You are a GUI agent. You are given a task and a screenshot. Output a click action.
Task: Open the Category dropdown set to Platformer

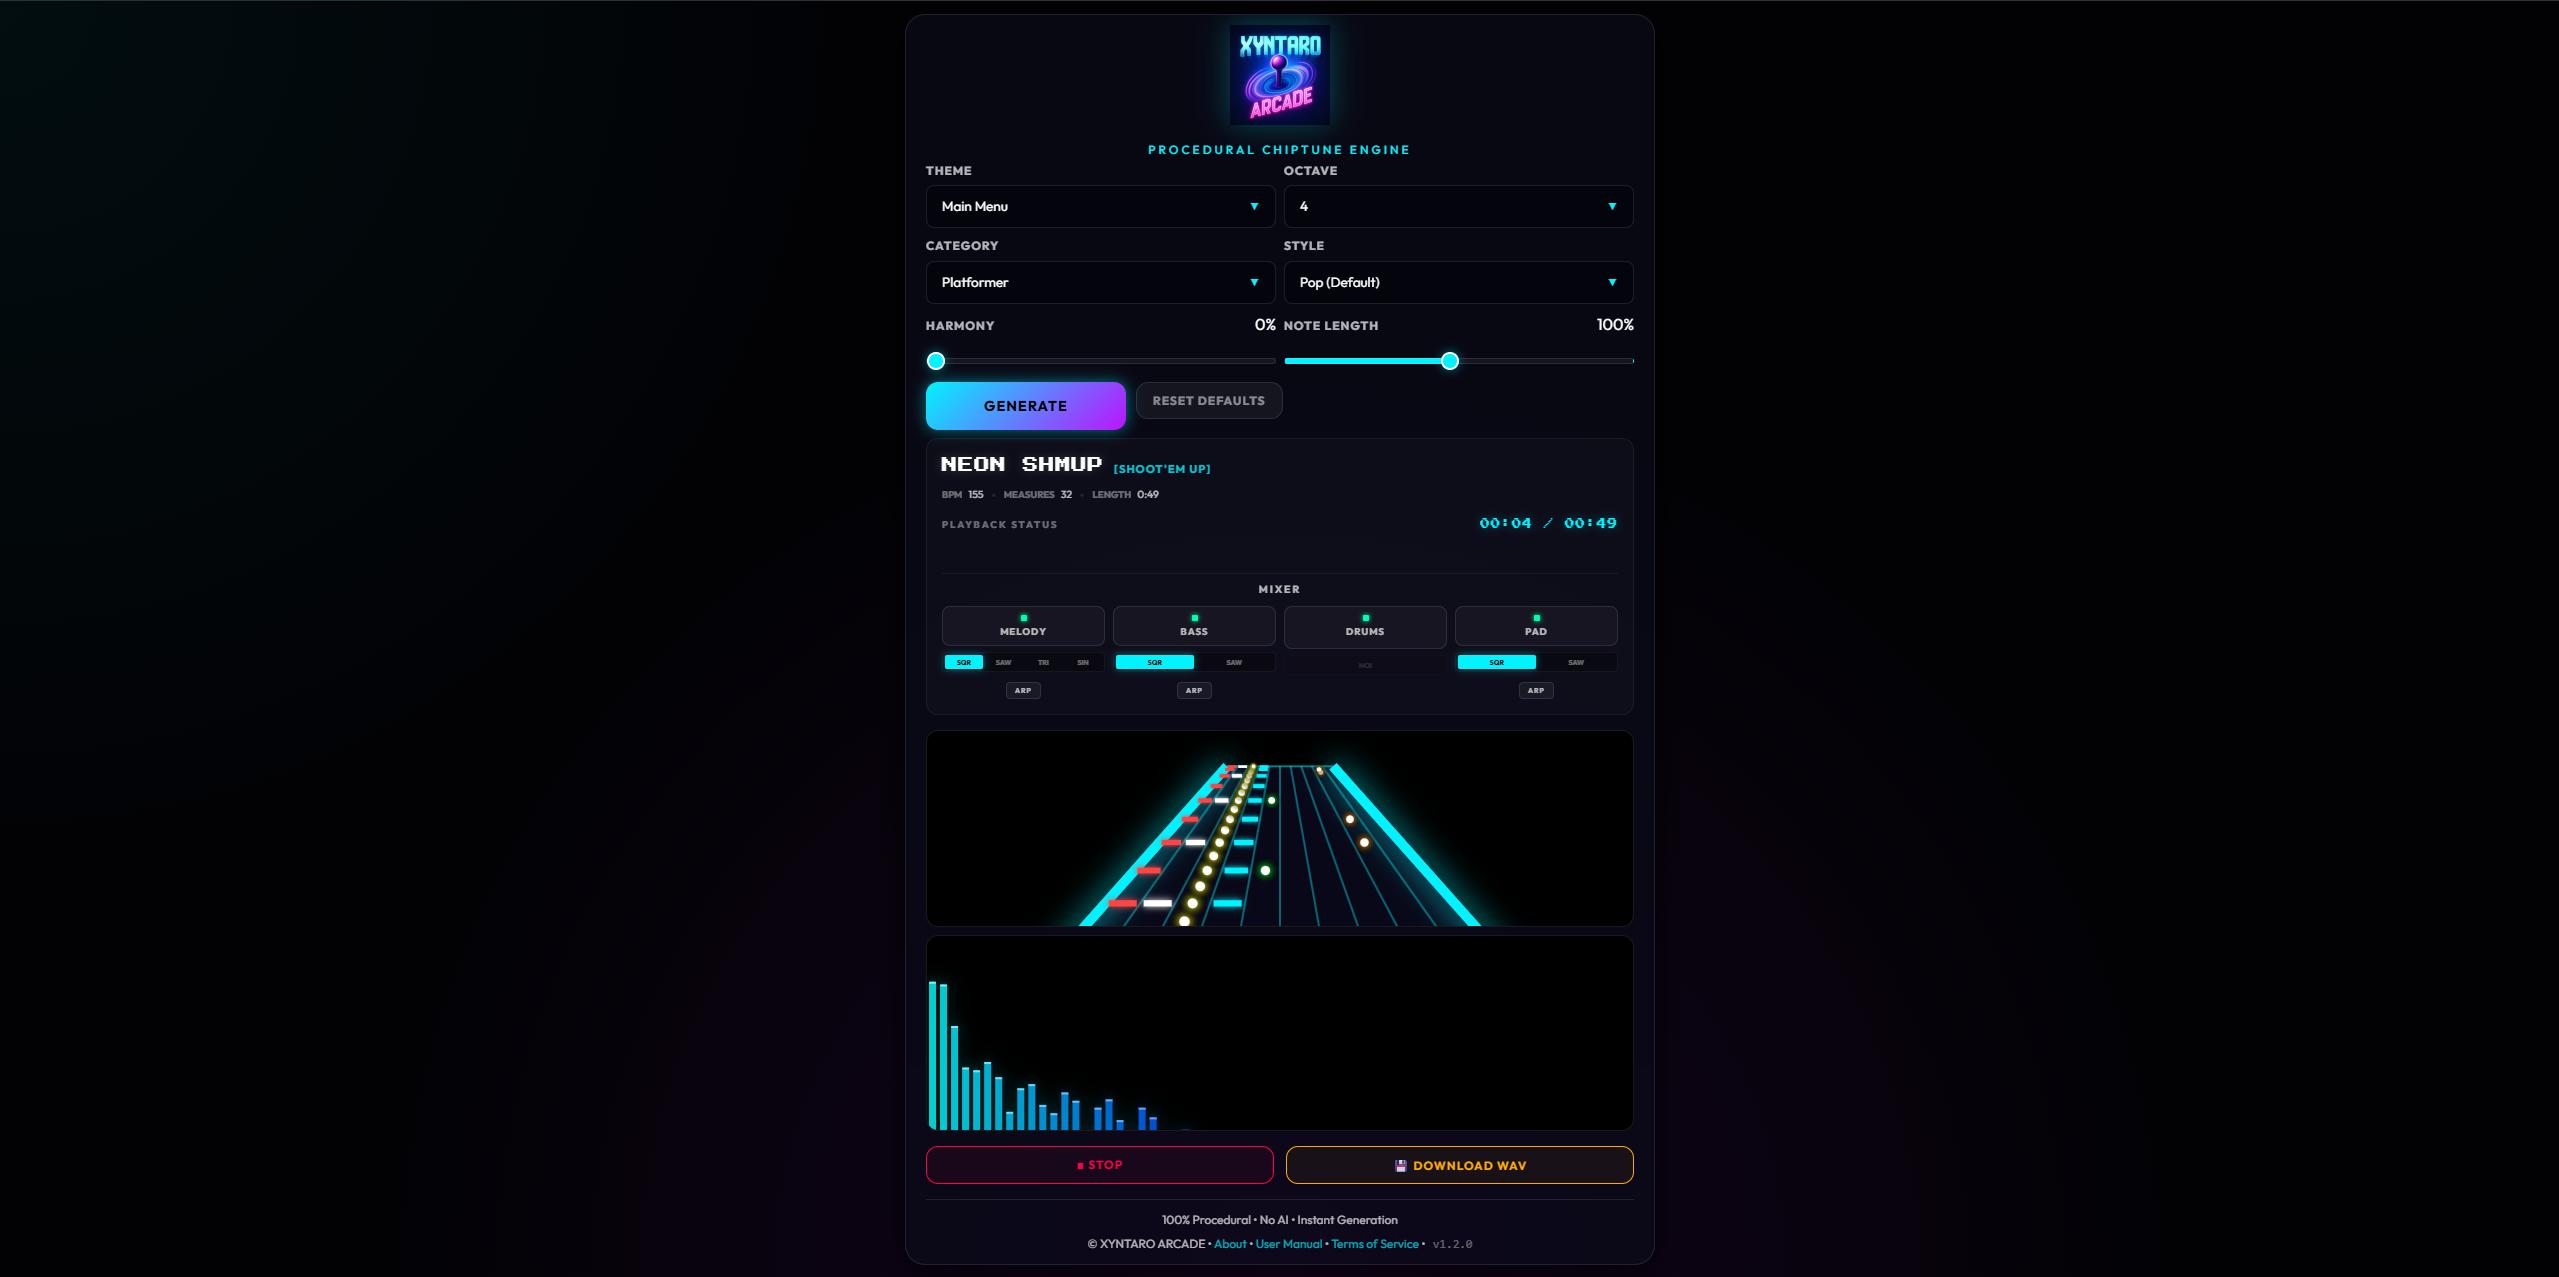tap(1100, 282)
